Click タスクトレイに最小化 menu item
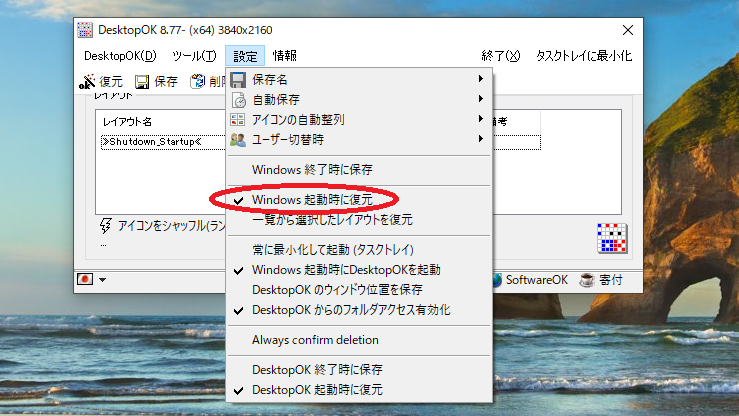739x416 pixels. (x=583, y=56)
